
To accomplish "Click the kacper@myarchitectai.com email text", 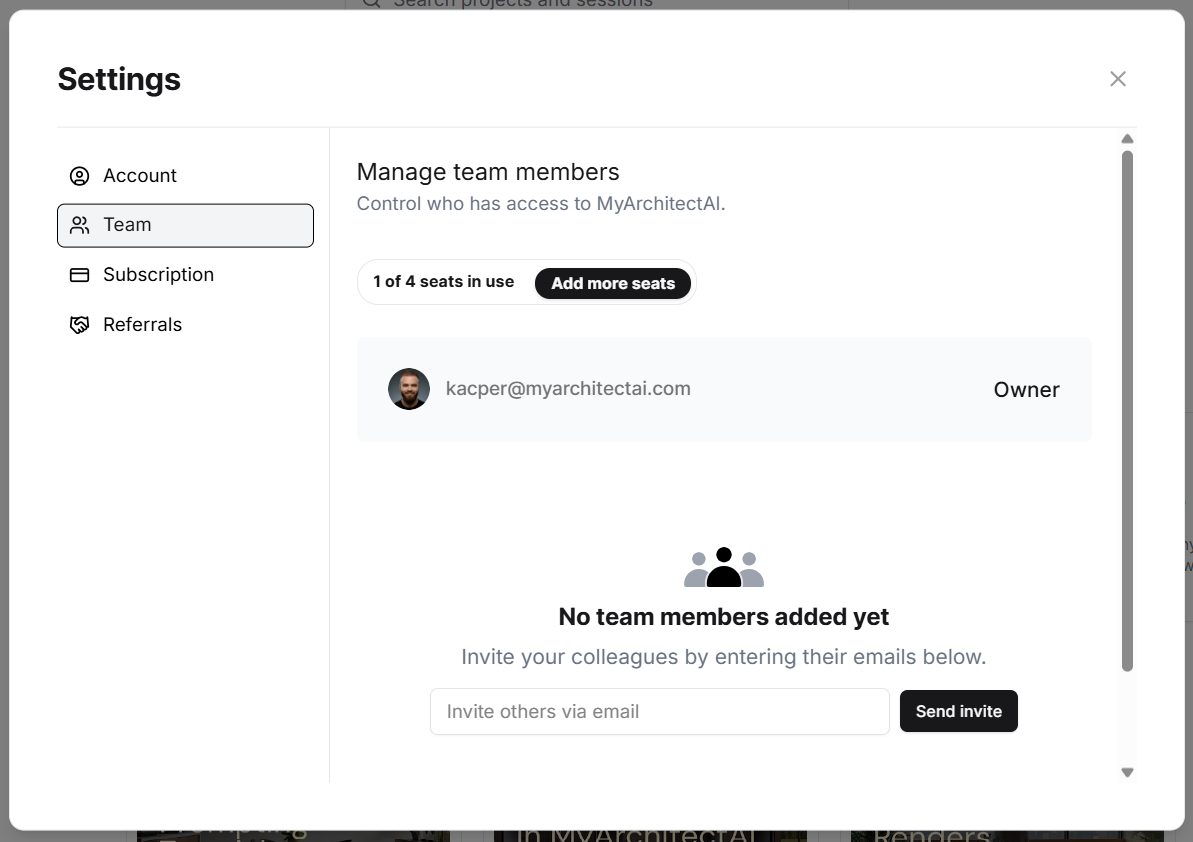I will pos(568,389).
